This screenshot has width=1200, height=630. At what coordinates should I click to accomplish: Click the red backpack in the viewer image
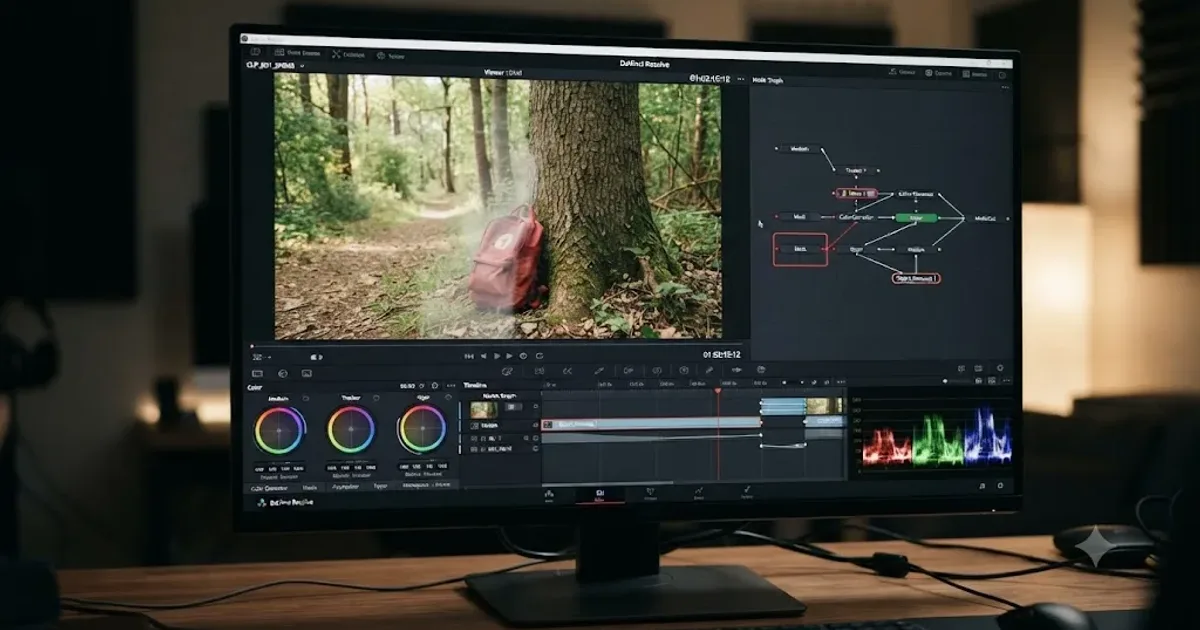tap(507, 260)
